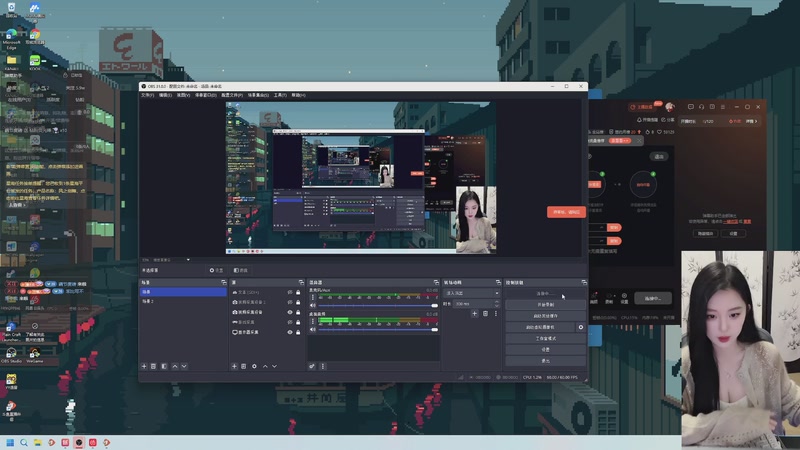Open source properties gear in Sources toolbar
800x450 pixels.
pos(254,366)
